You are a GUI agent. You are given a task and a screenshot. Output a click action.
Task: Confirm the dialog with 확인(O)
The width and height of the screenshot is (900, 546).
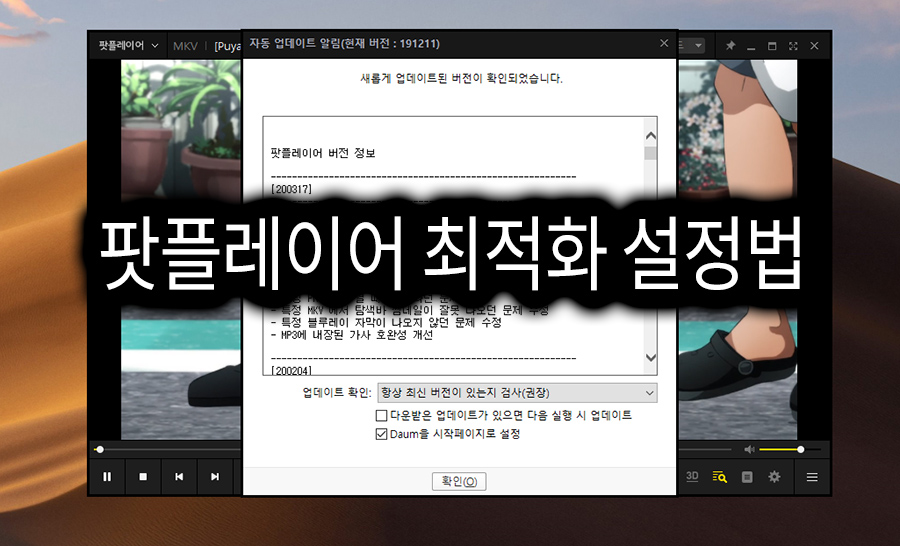459,481
